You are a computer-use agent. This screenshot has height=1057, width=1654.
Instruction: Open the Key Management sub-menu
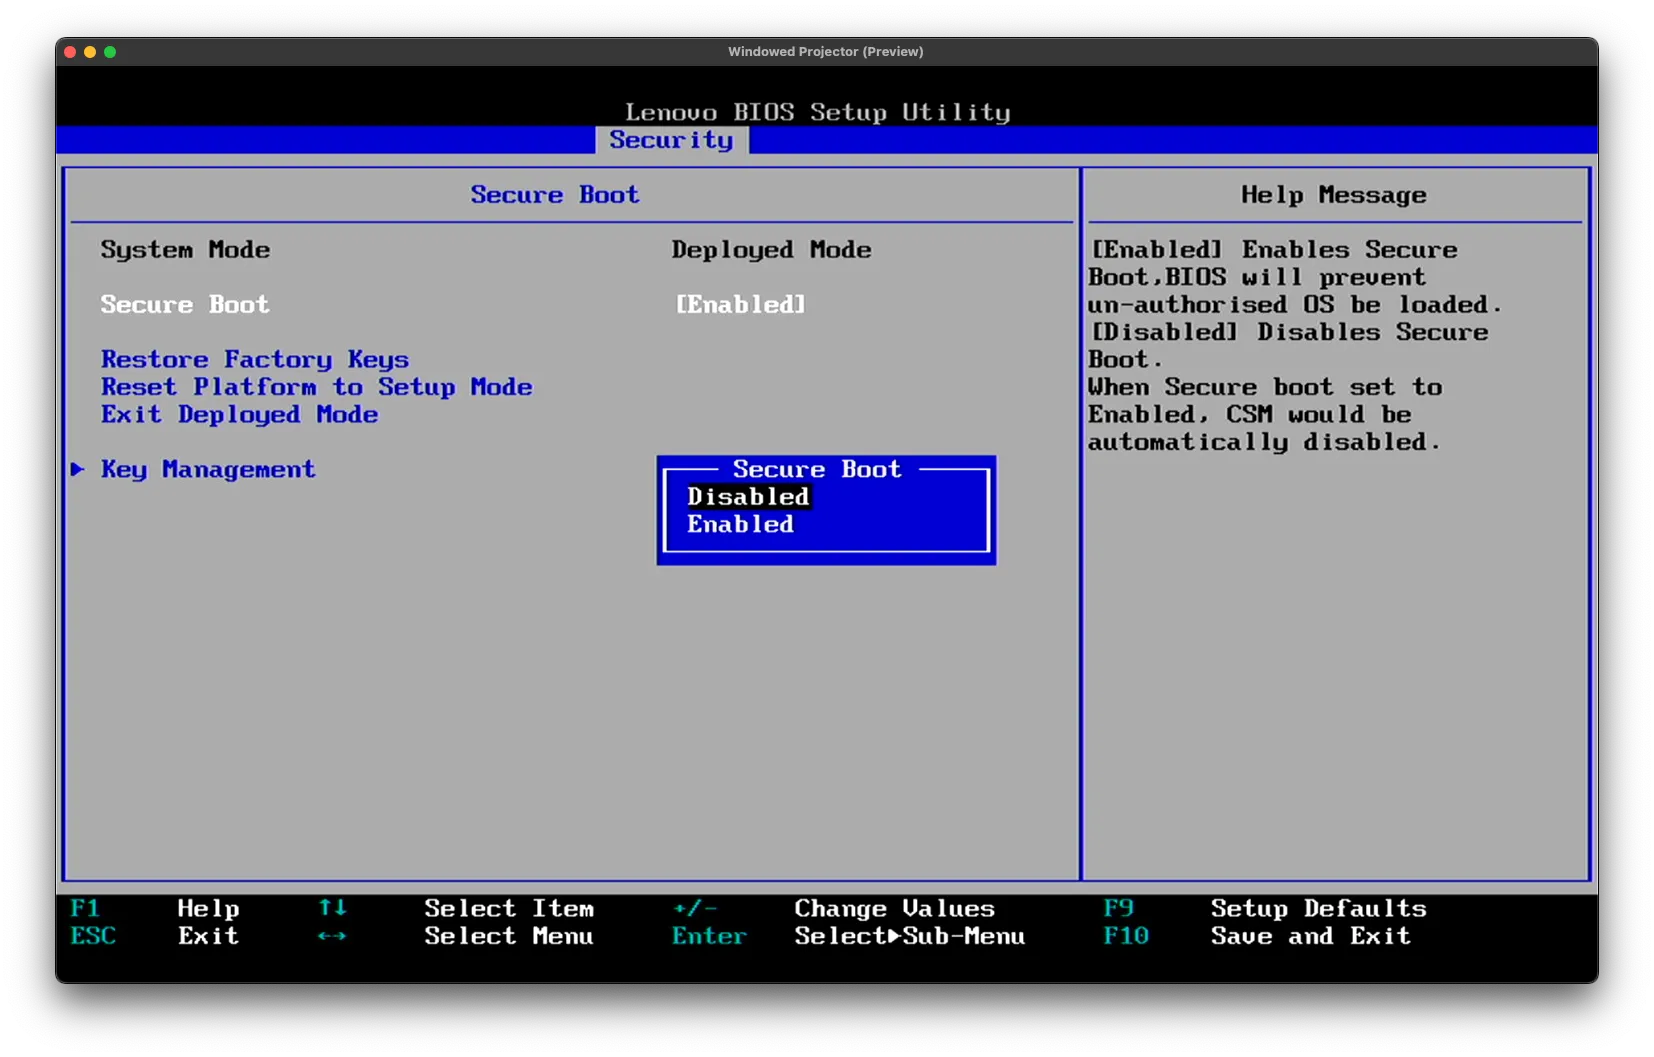click(x=208, y=469)
